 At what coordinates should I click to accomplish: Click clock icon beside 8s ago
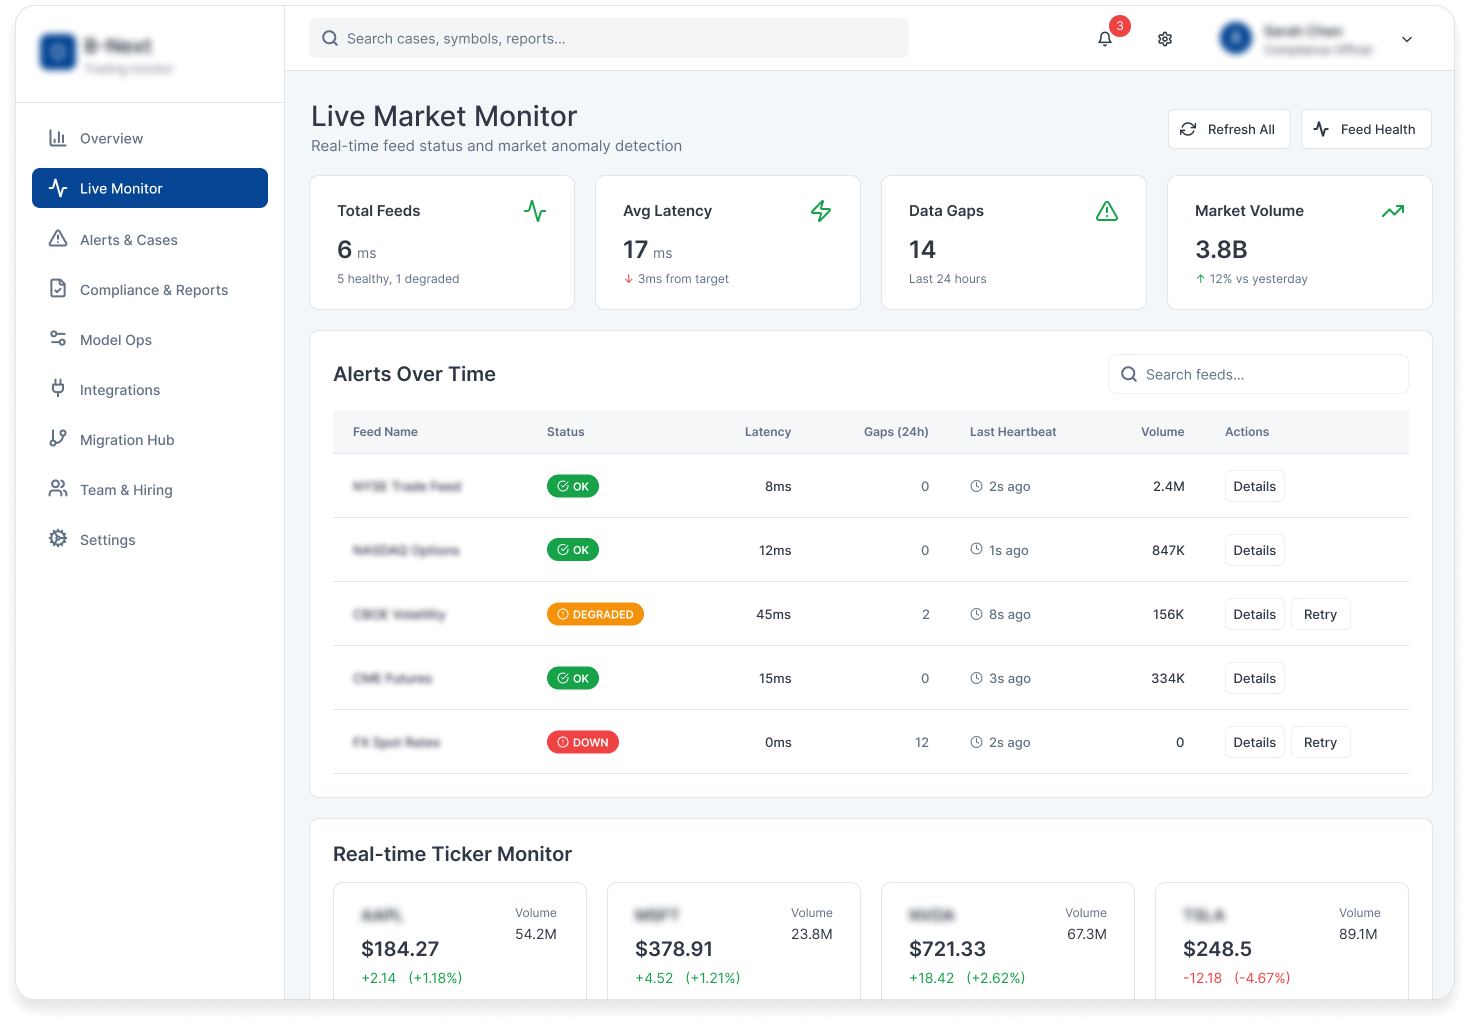click(x=976, y=614)
